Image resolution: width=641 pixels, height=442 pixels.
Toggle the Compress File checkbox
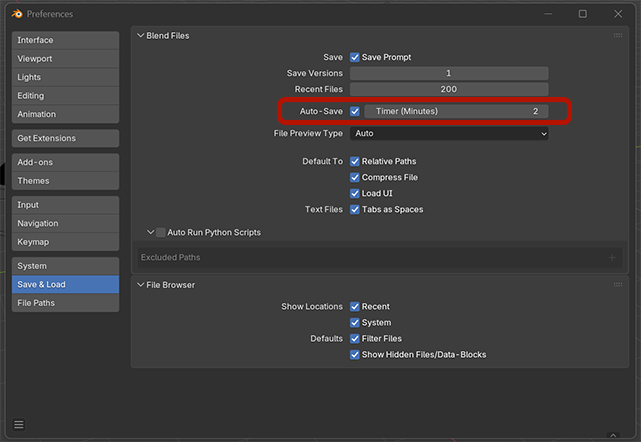[x=355, y=178]
